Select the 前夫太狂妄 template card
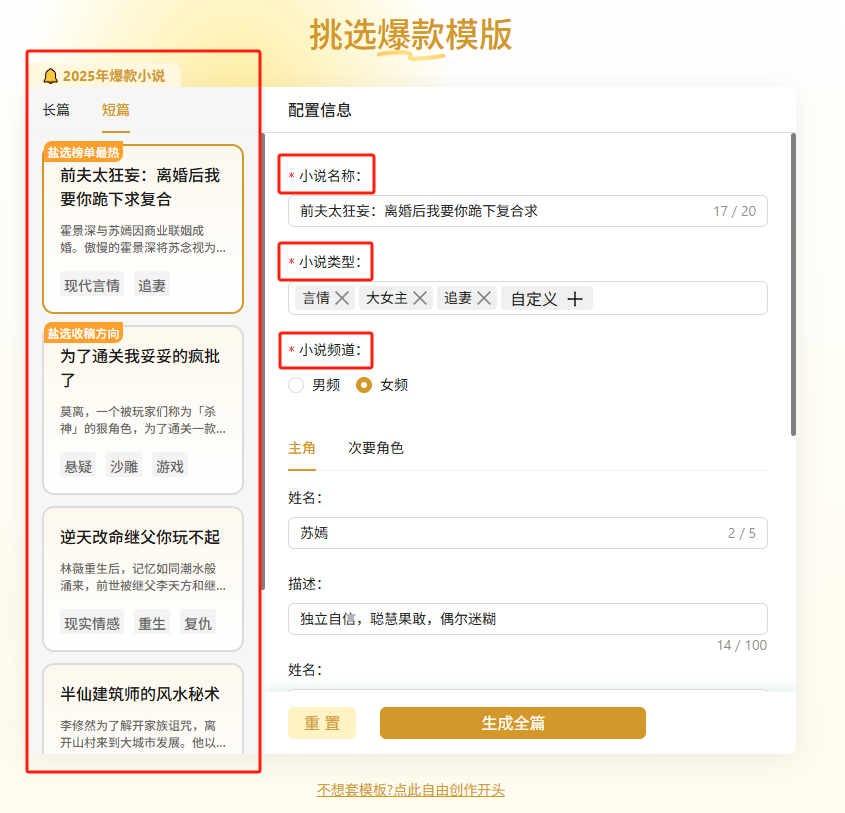 point(143,229)
